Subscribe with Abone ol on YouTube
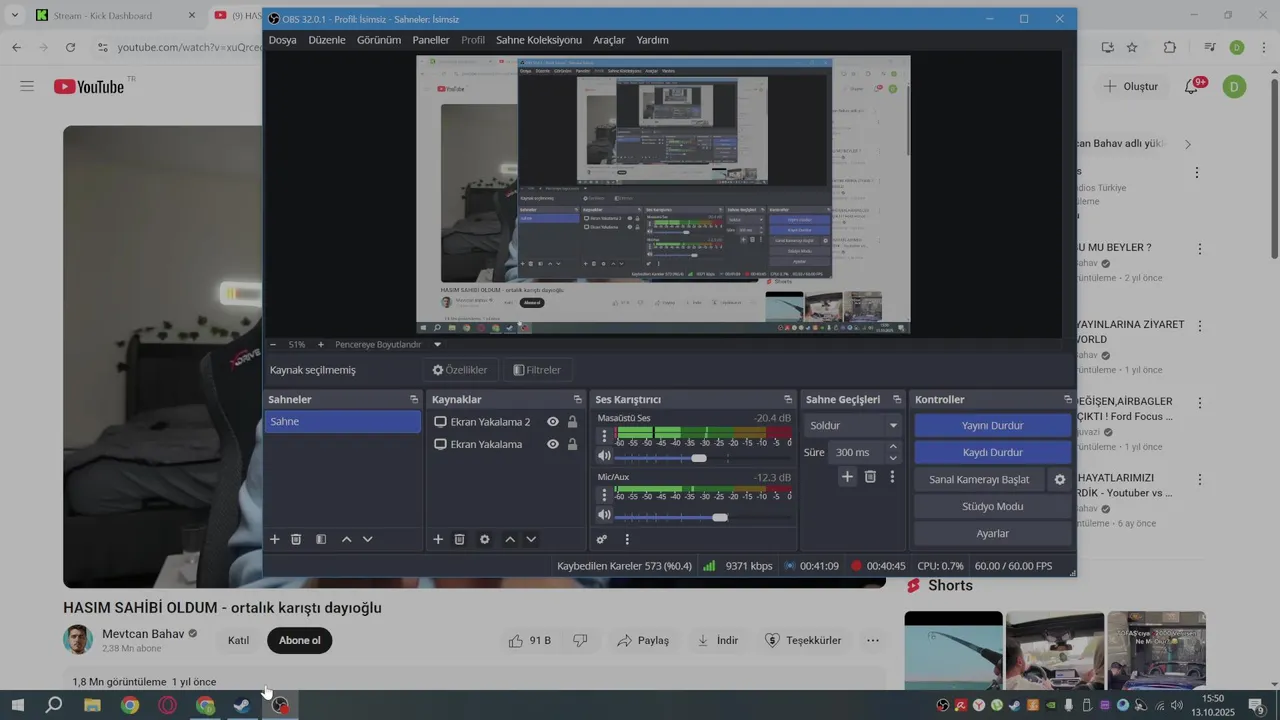The height and width of the screenshot is (720, 1280). [x=300, y=640]
